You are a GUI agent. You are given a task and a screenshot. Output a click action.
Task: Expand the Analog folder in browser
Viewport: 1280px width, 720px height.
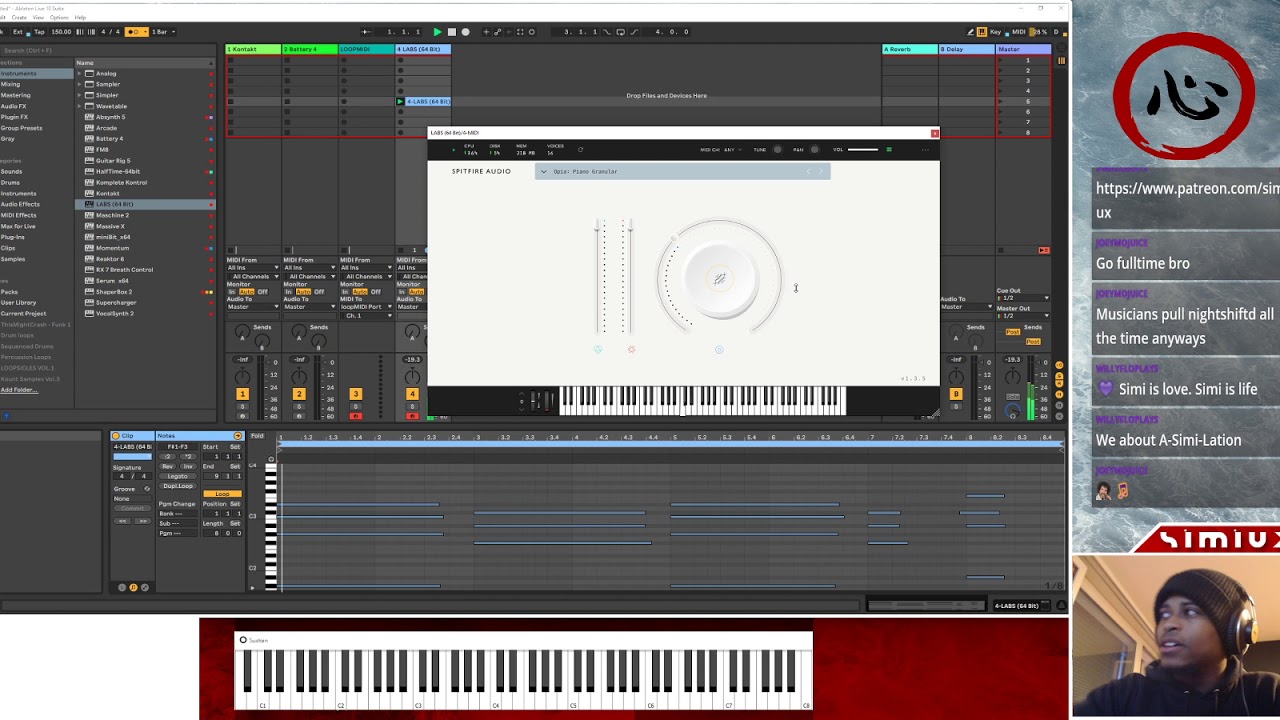pyautogui.click(x=80, y=74)
